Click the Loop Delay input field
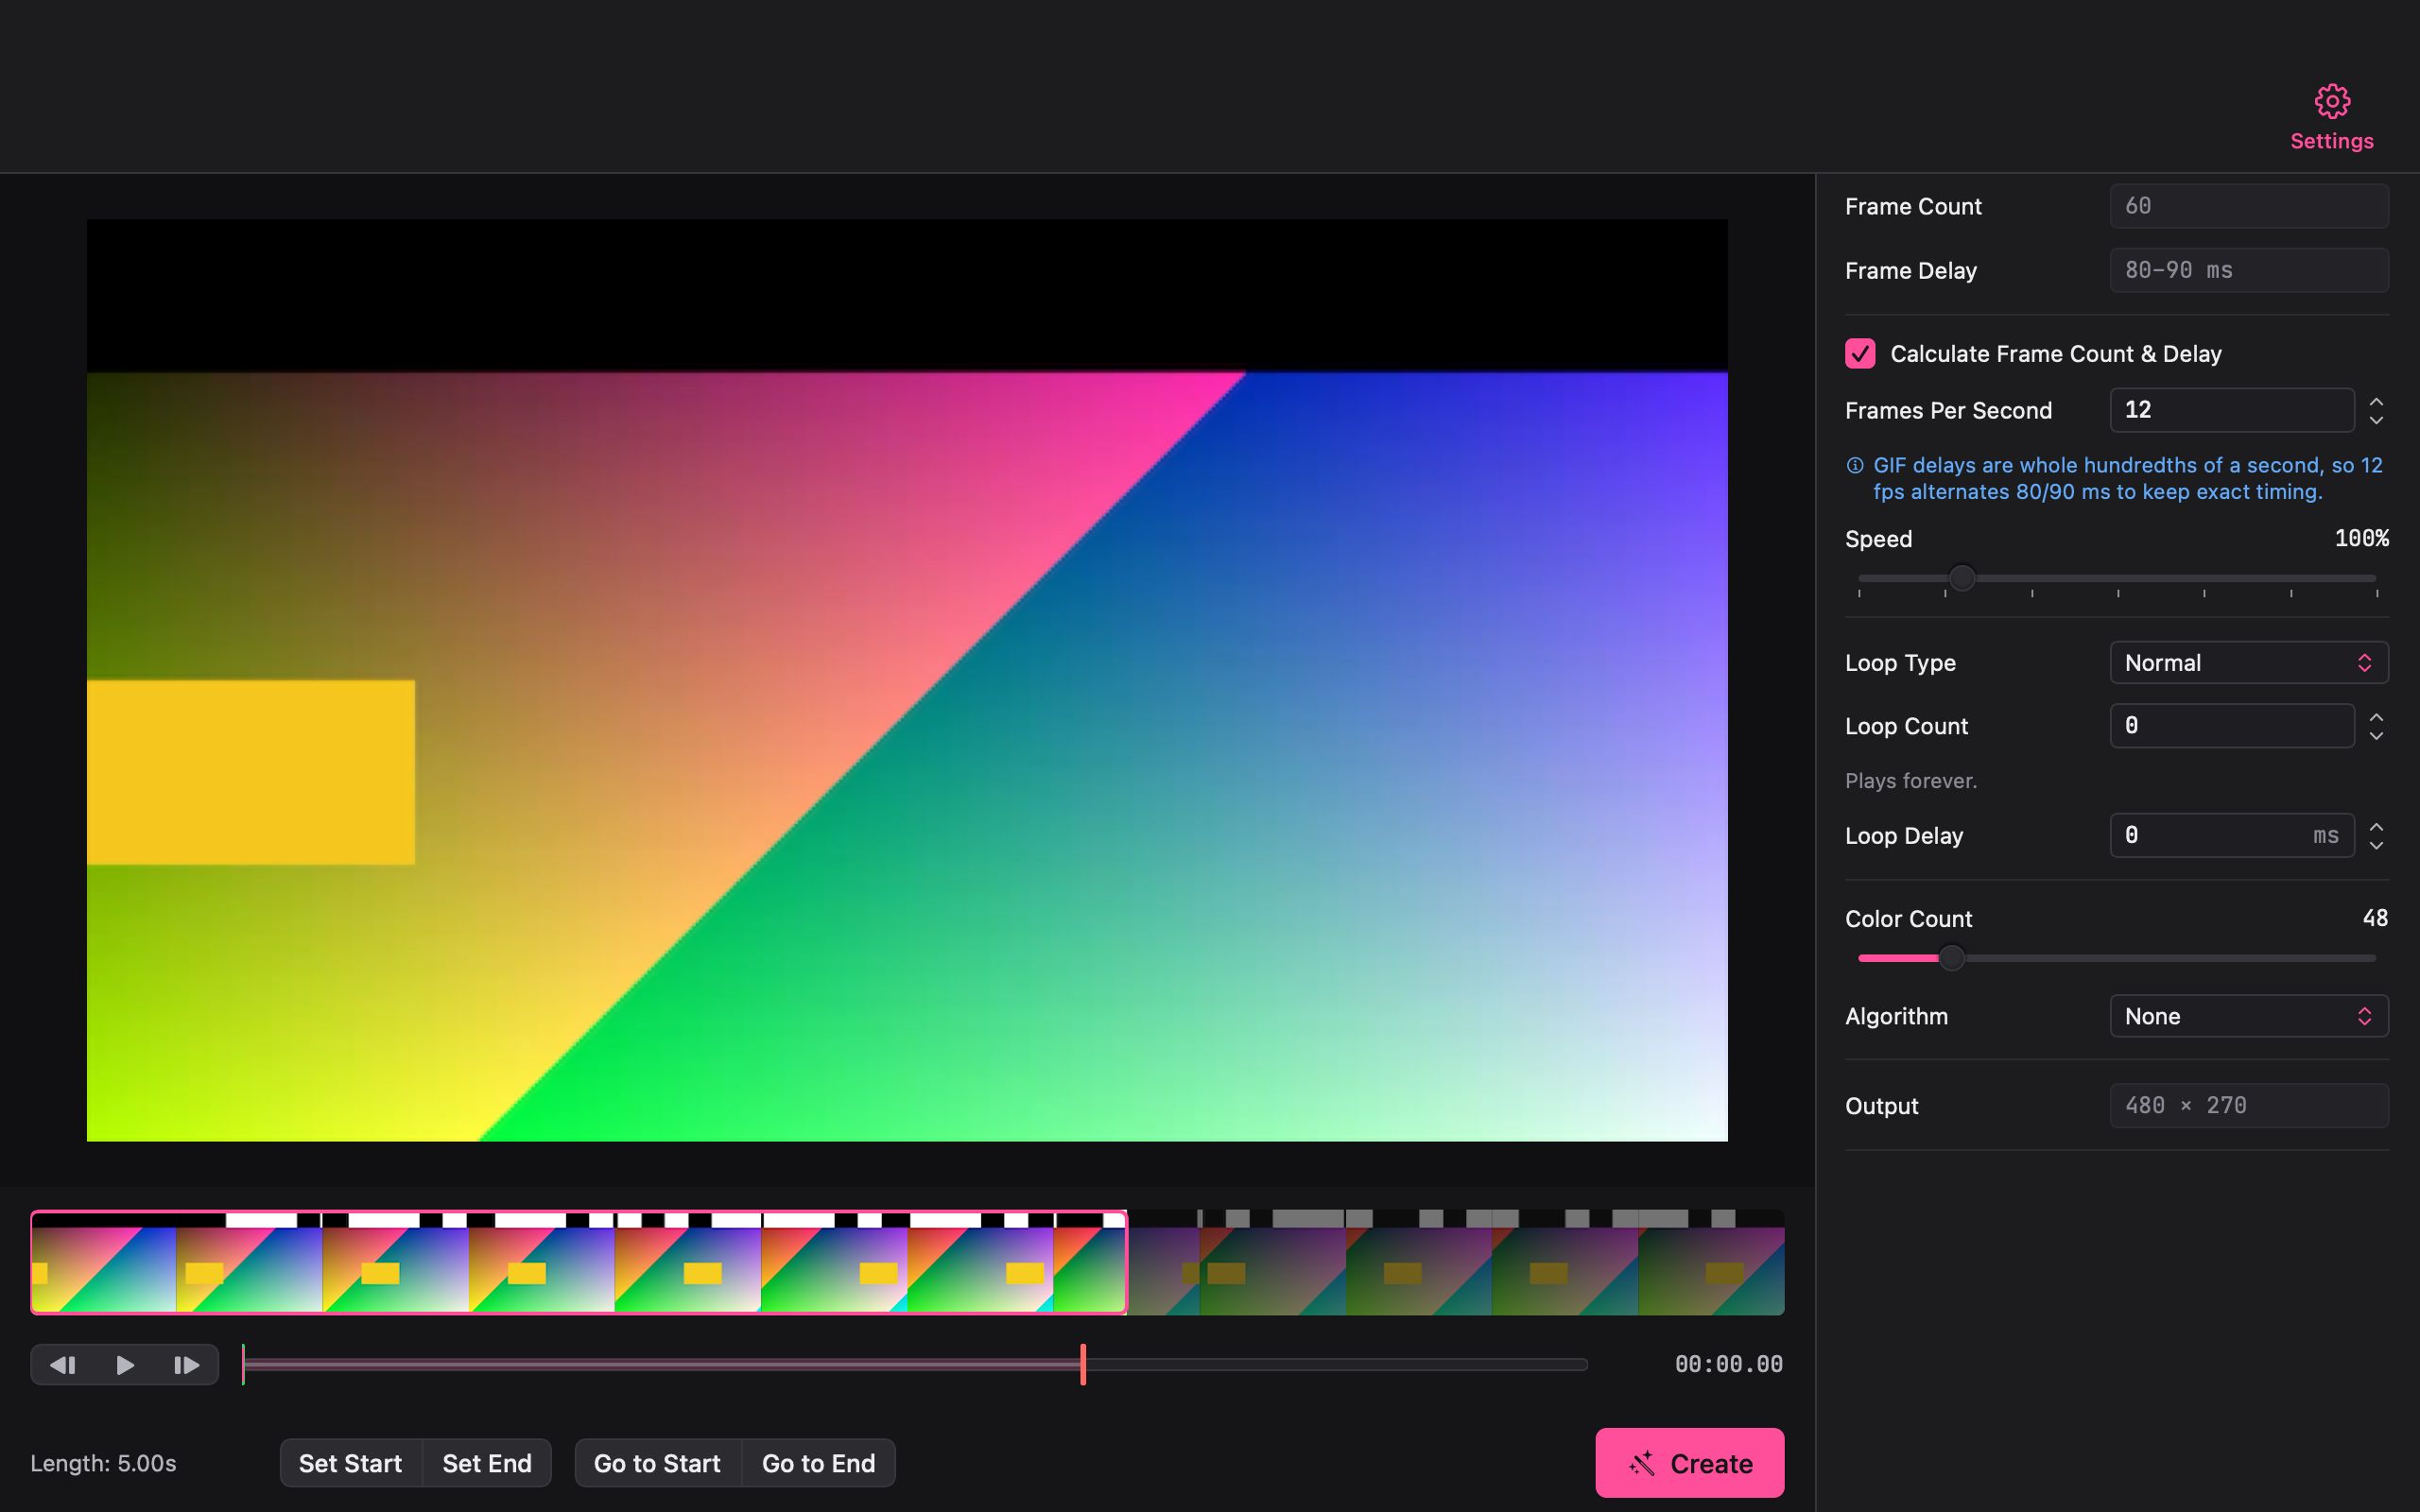The width and height of the screenshot is (2420, 1512). point(2232,836)
